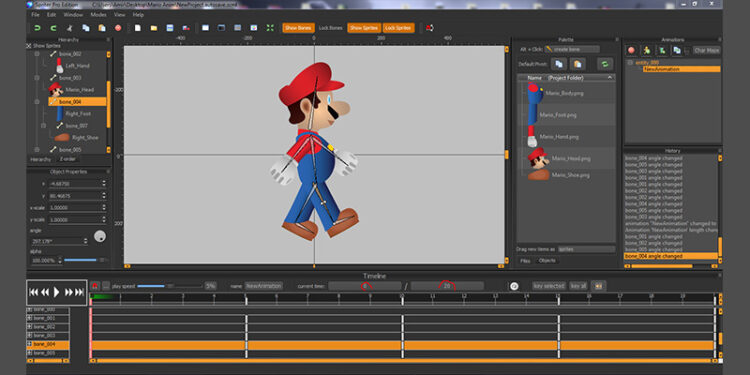Toggle the Lock Sprites button
This screenshot has height=375, width=750.
398,28
